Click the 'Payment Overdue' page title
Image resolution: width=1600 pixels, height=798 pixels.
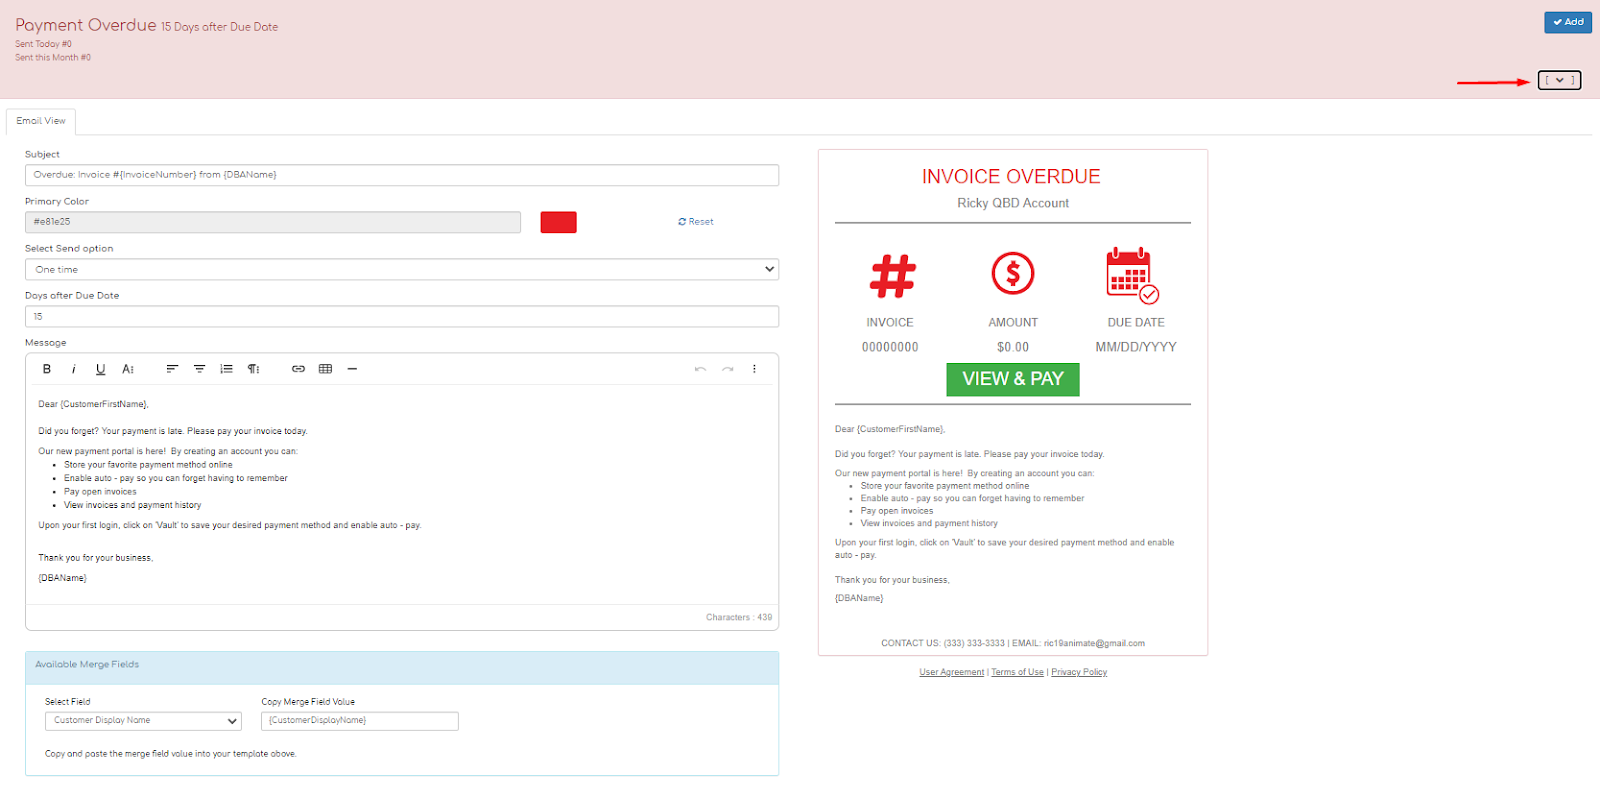[86, 25]
